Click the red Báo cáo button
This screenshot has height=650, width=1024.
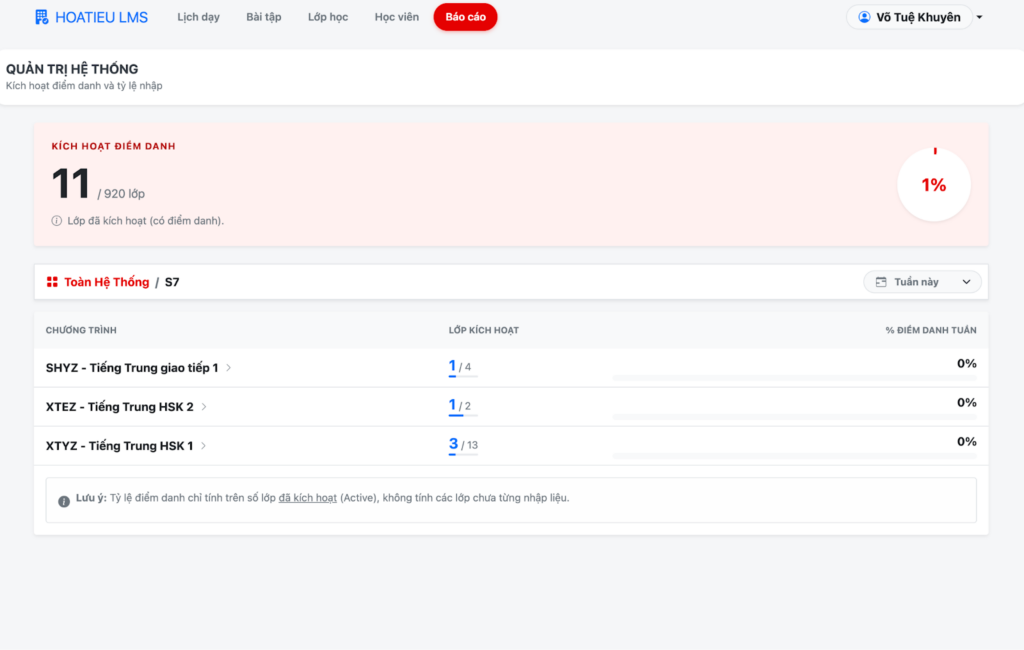(x=465, y=17)
